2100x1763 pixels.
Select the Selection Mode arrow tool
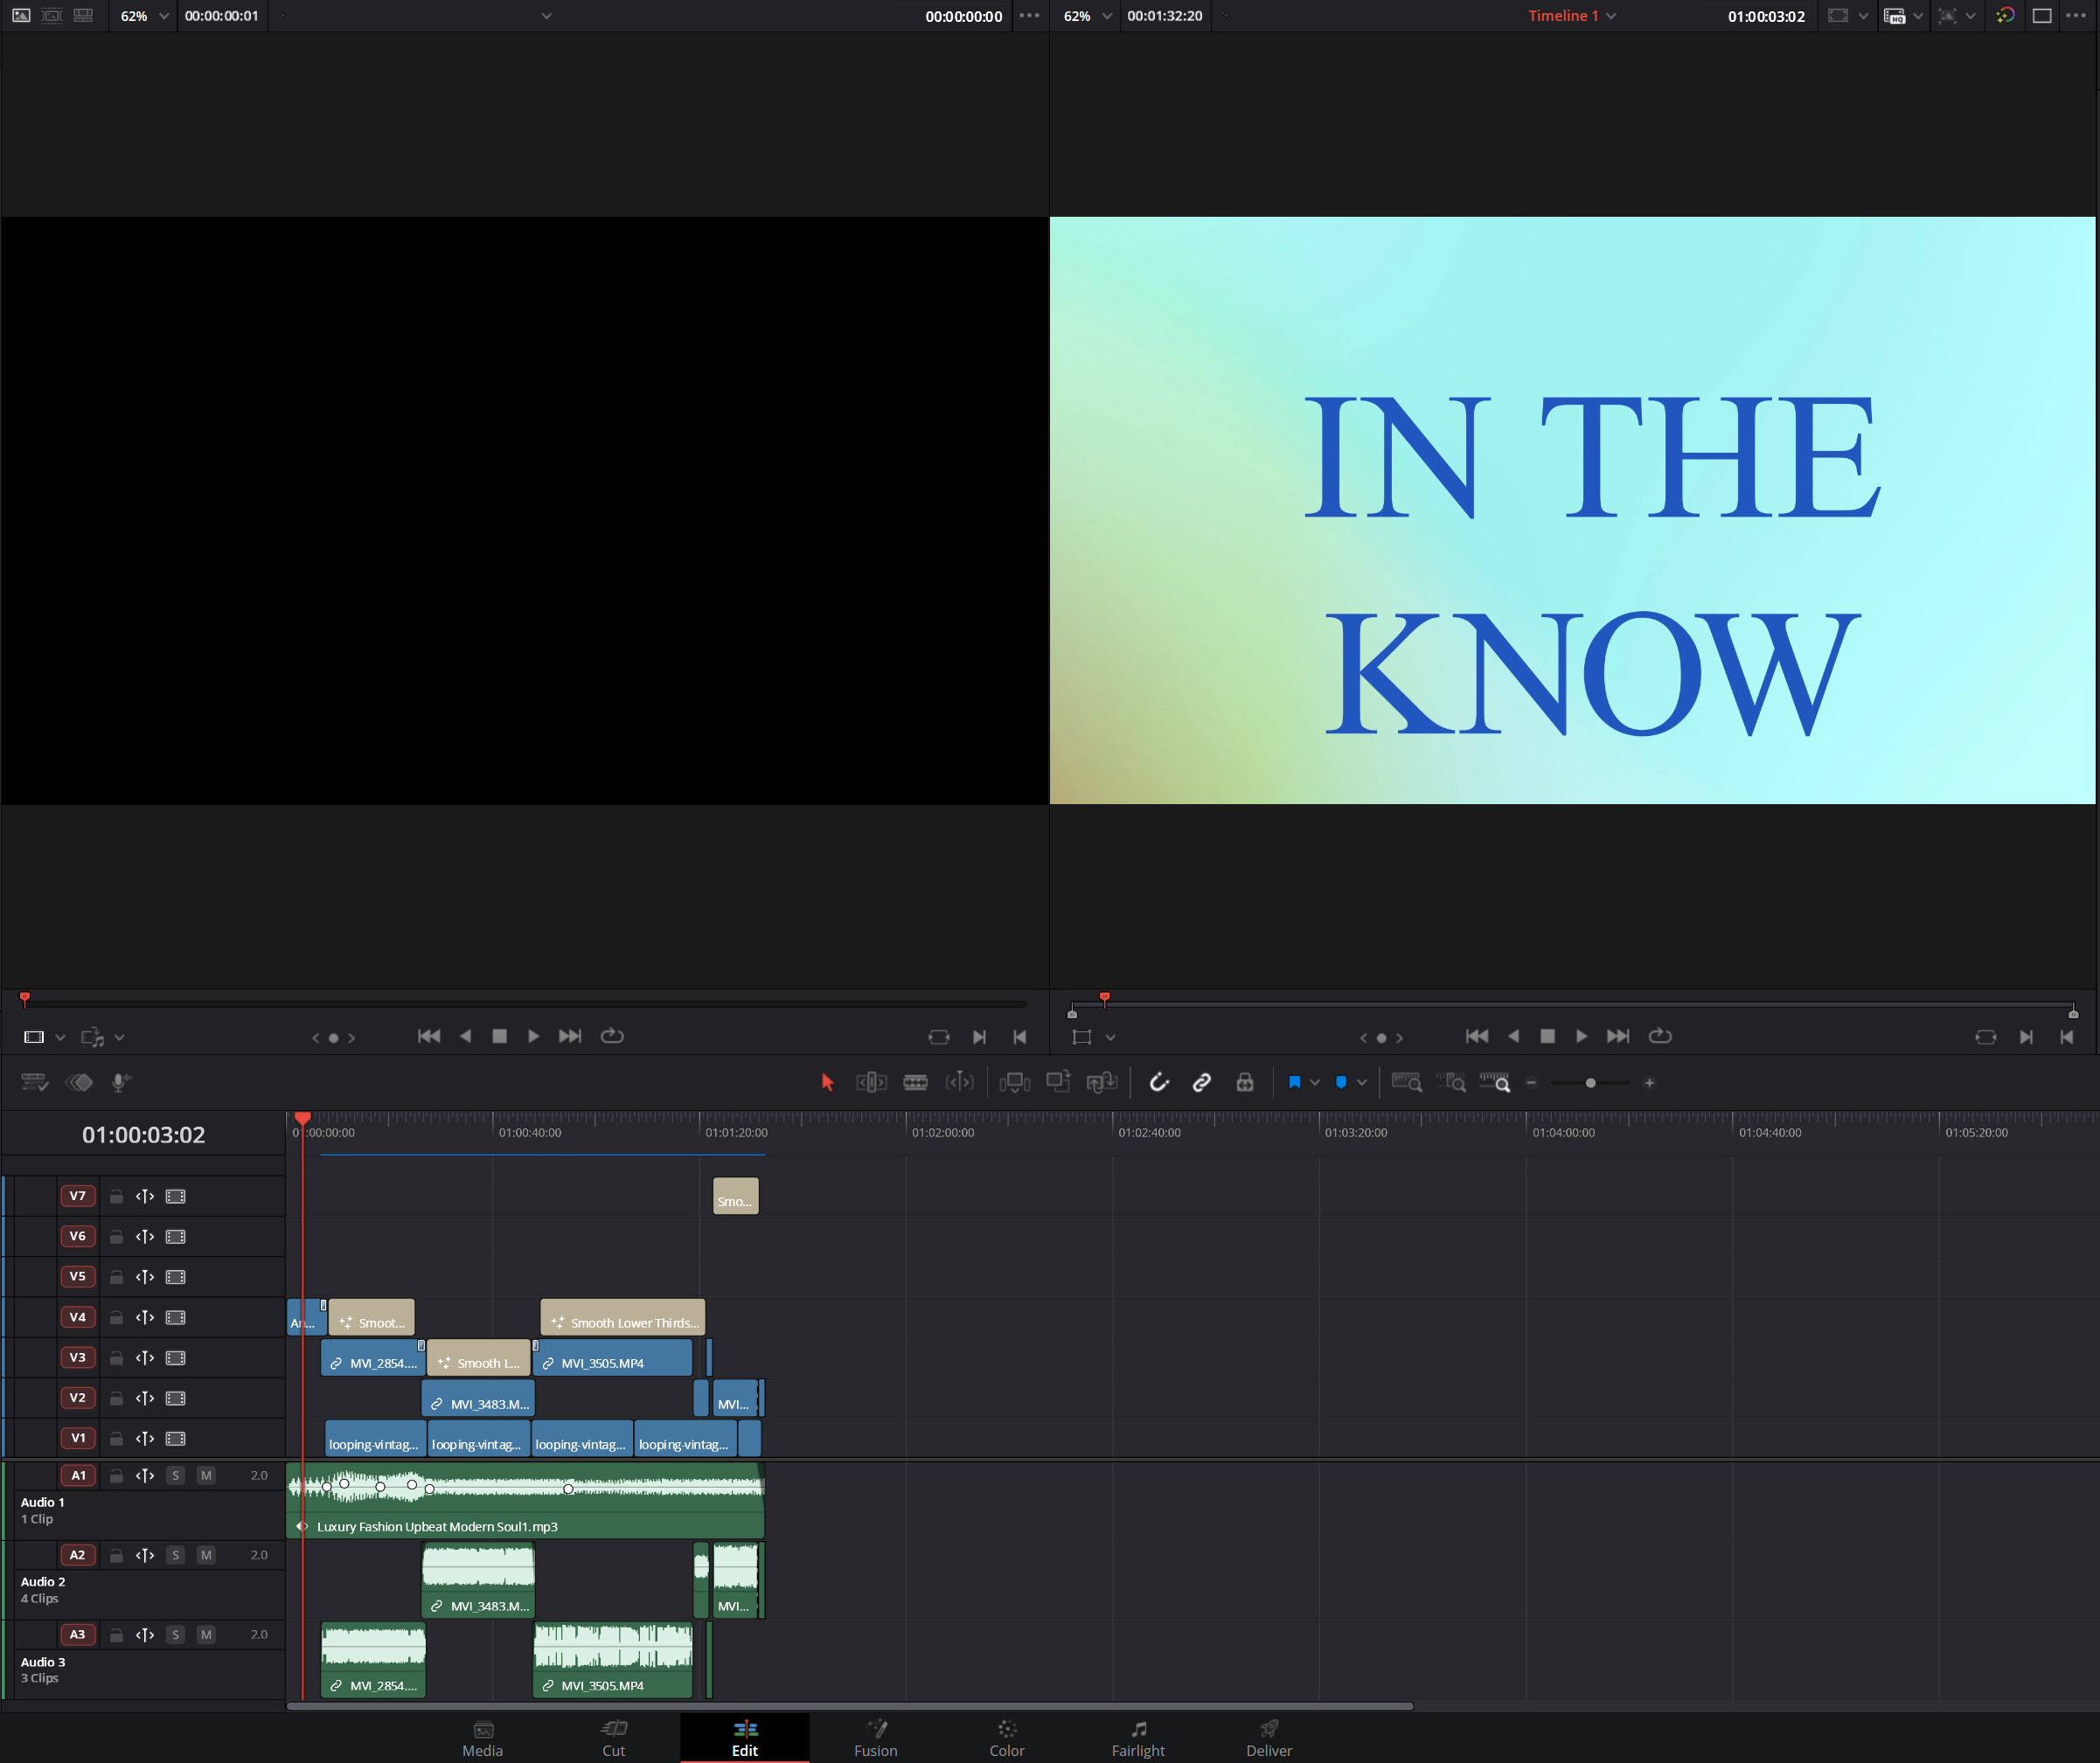click(x=827, y=1082)
